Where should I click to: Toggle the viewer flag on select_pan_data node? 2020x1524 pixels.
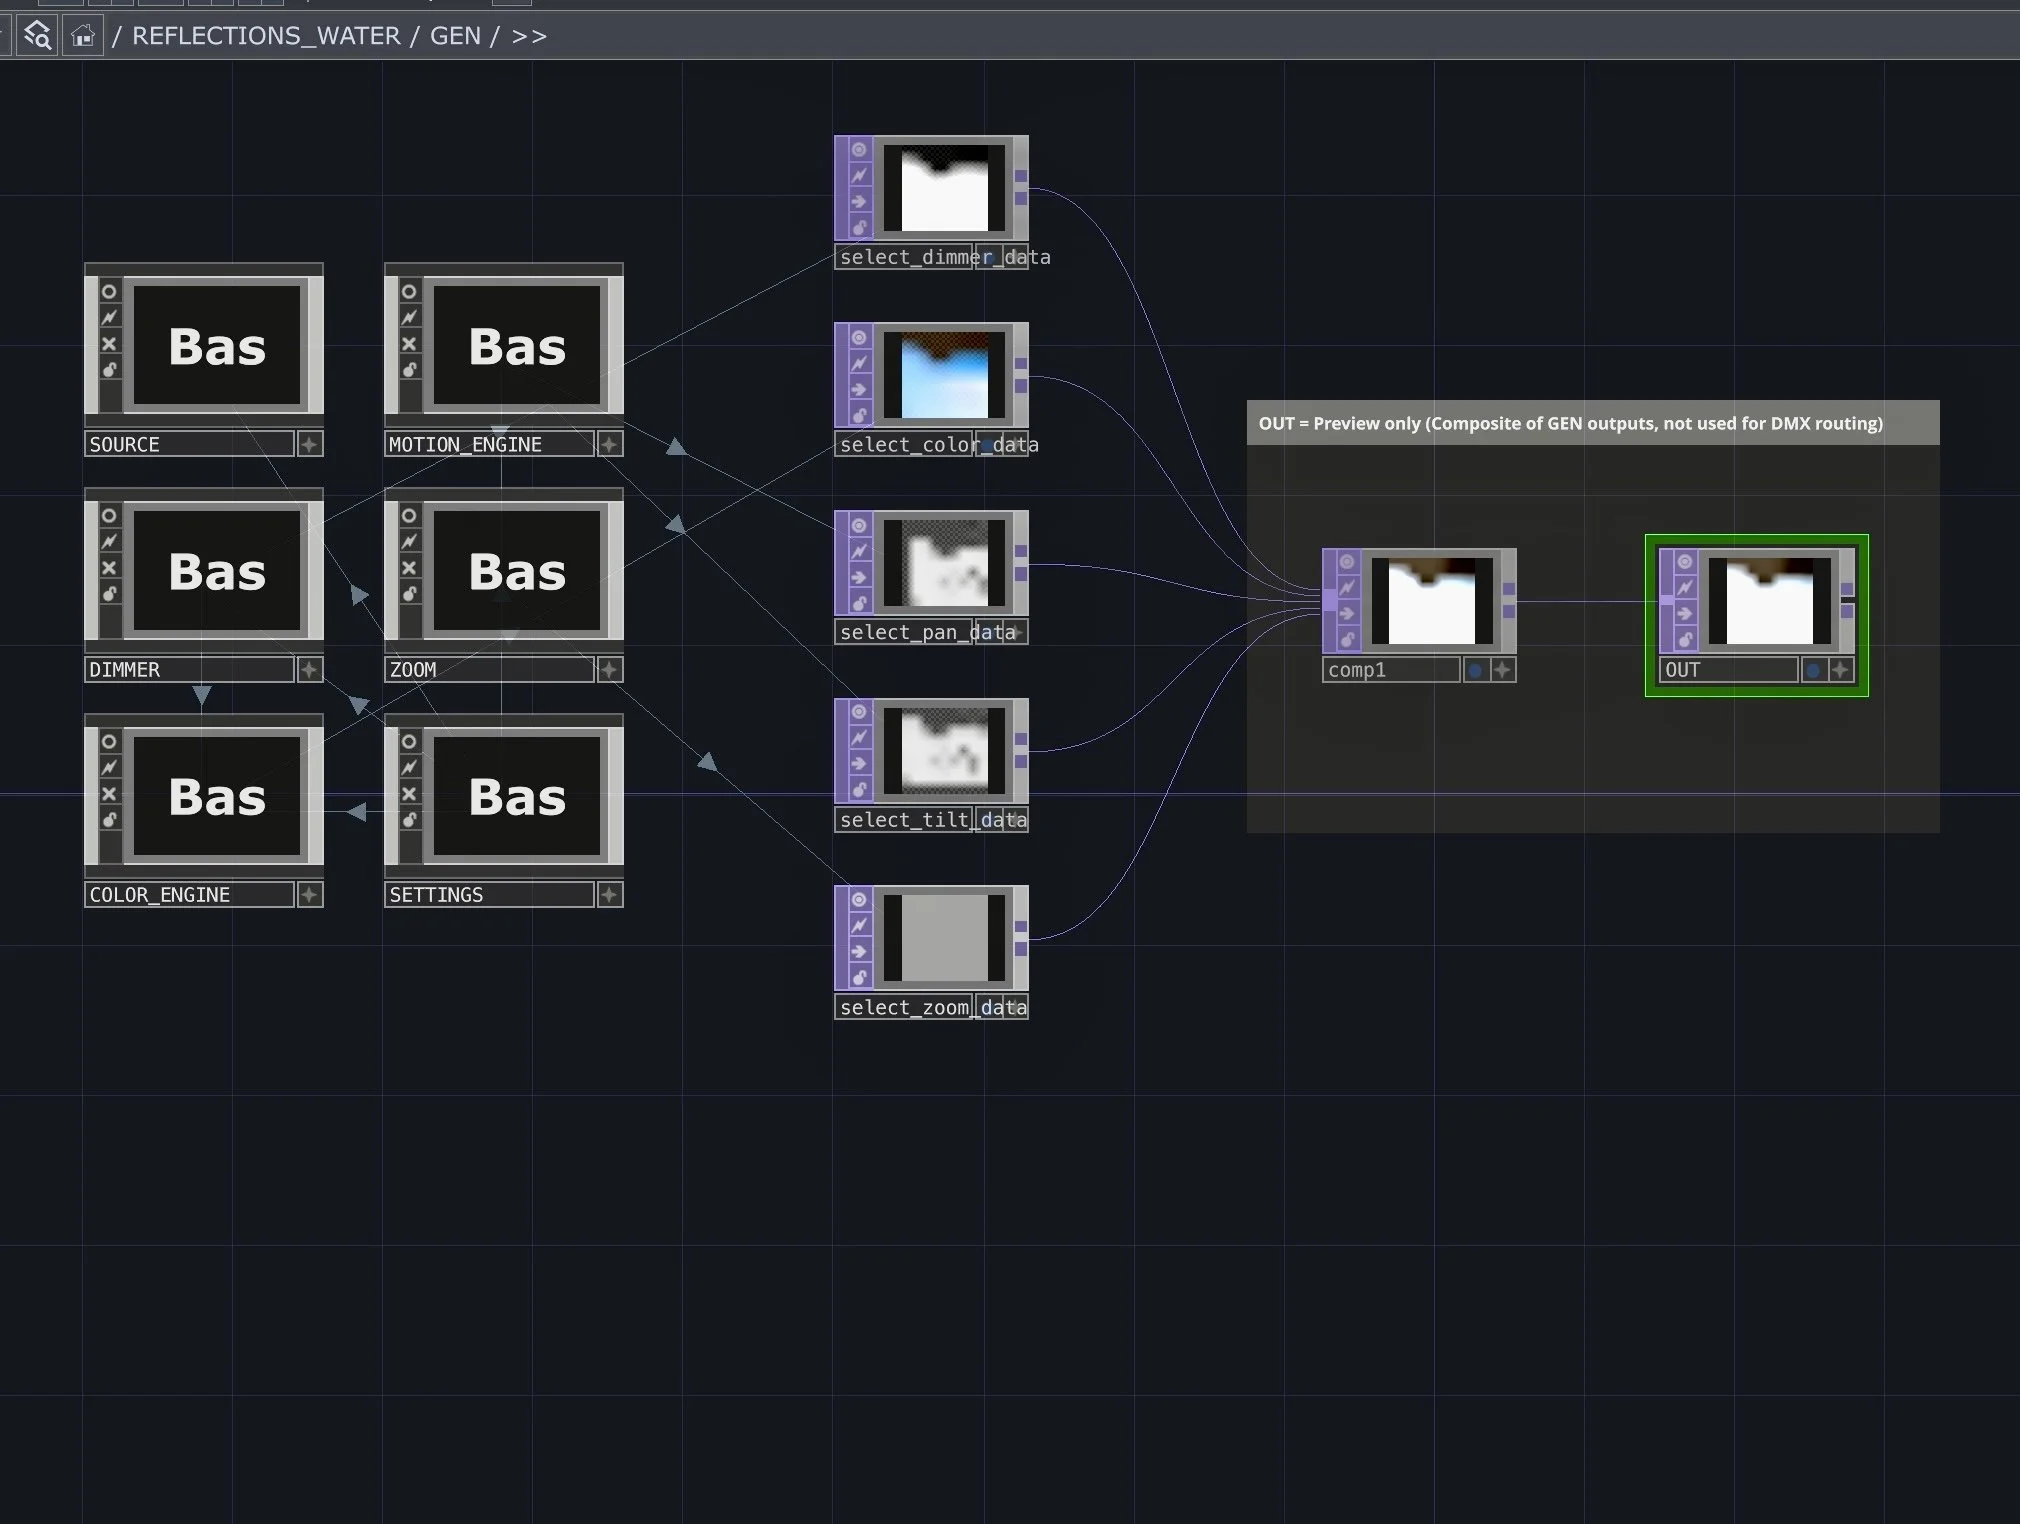click(x=859, y=527)
